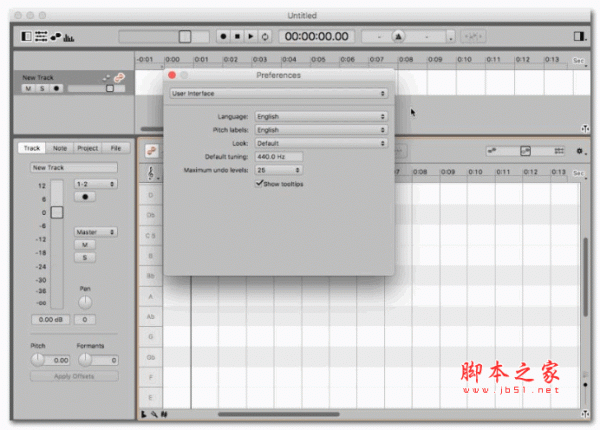
Task: Open the Look dropdown
Action: pyautogui.click(x=321, y=143)
